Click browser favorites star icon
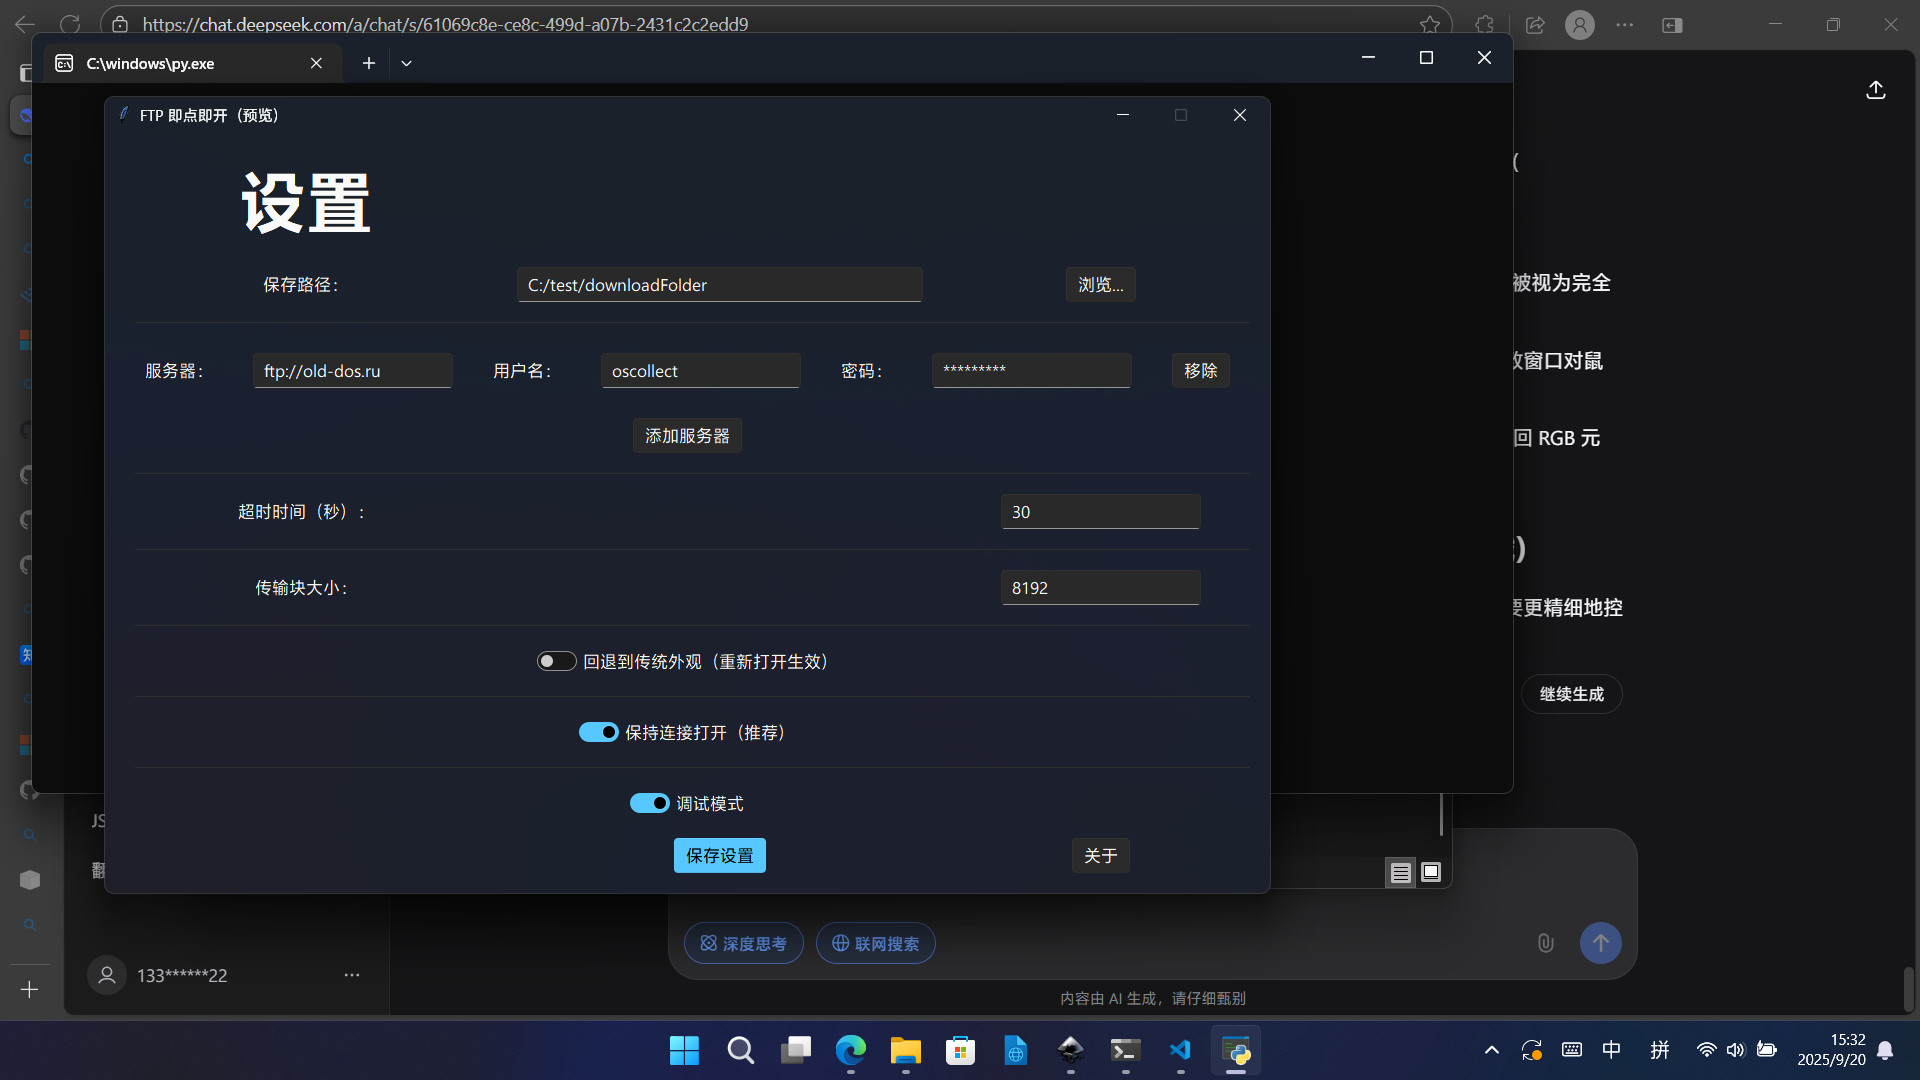The image size is (1920, 1080). click(x=1430, y=24)
